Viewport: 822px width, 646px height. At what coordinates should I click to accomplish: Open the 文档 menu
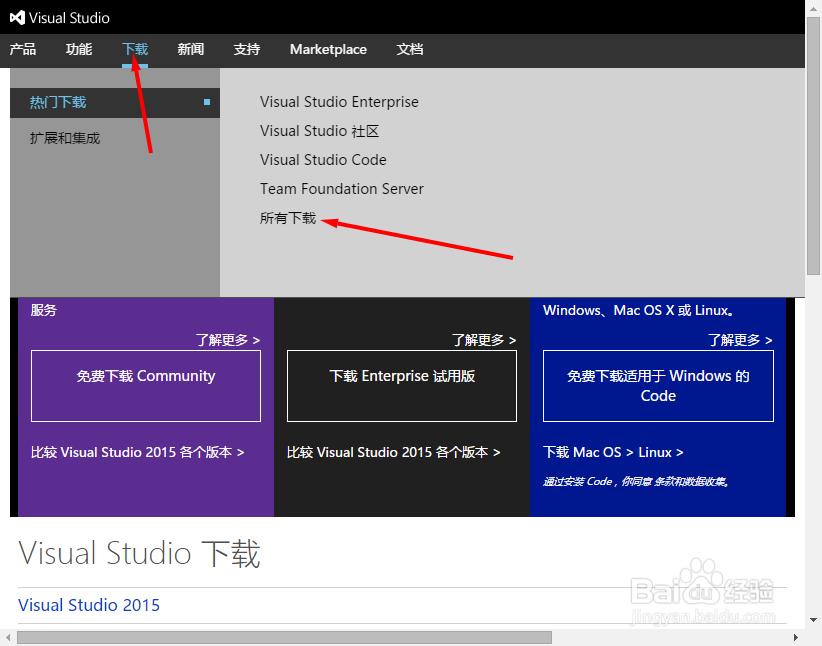pos(410,49)
